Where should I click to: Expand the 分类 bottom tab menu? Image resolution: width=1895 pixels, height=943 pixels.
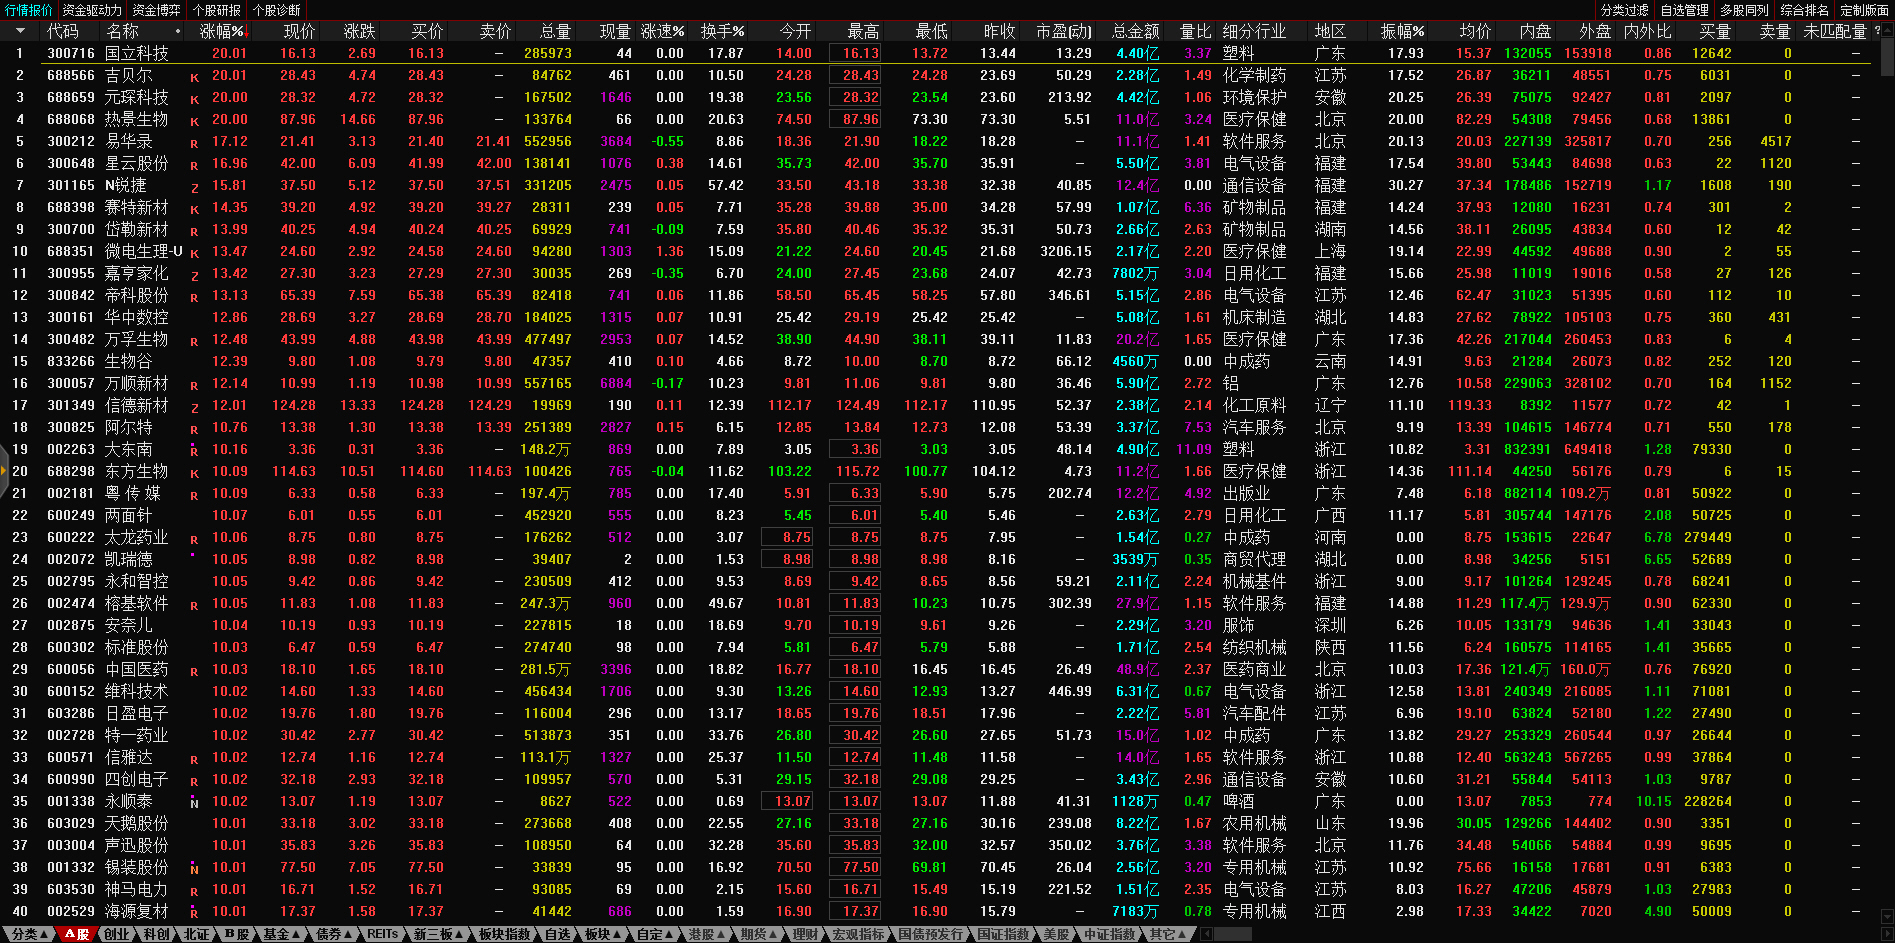coord(29,934)
